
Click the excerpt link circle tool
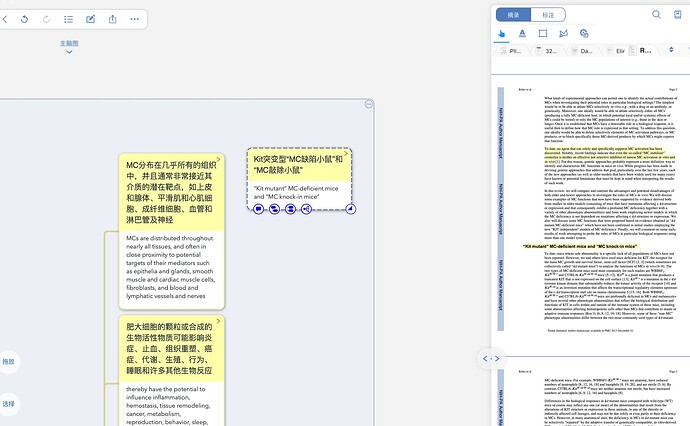(584, 33)
